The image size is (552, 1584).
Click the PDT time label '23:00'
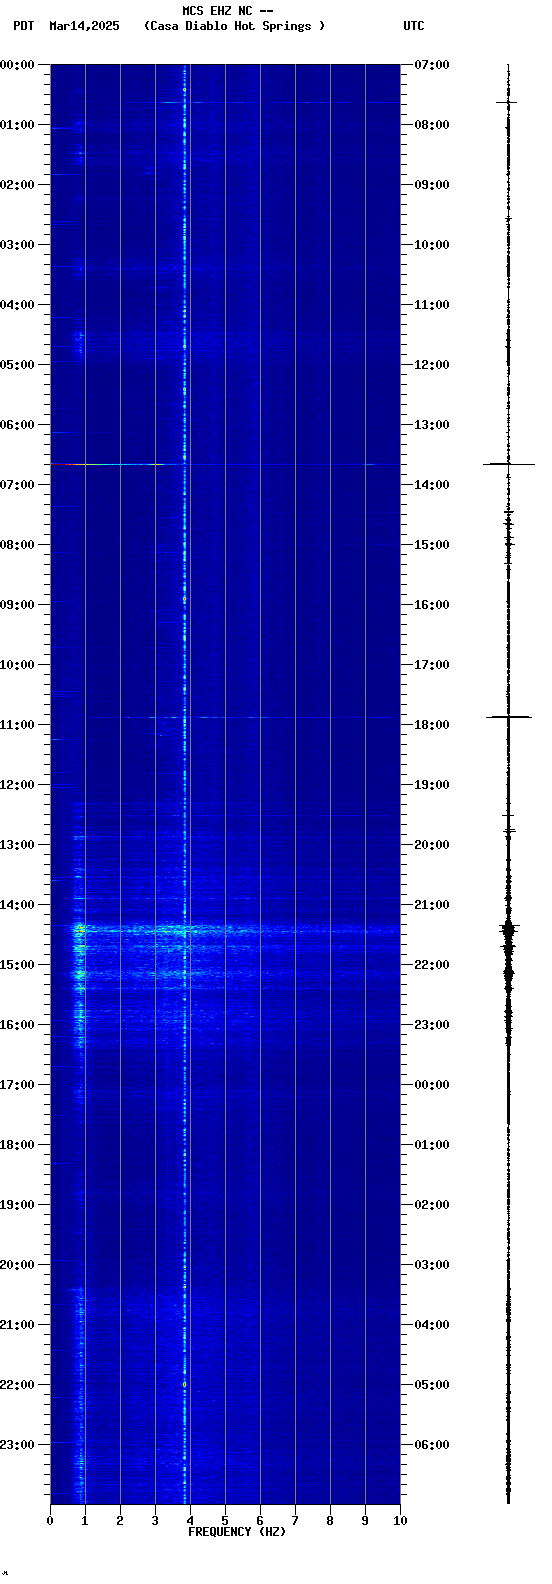point(17,1445)
